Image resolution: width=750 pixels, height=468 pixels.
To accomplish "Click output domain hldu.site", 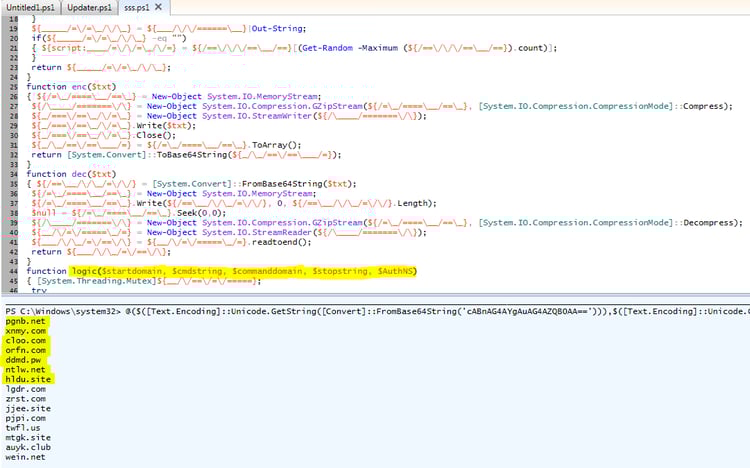I will (28, 379).
